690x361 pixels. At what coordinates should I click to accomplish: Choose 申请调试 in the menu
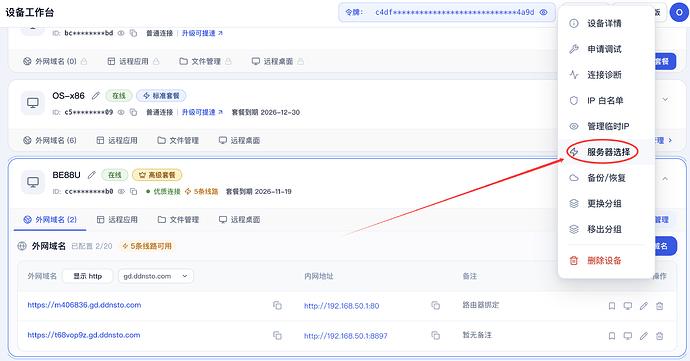[x=606, y=49]
